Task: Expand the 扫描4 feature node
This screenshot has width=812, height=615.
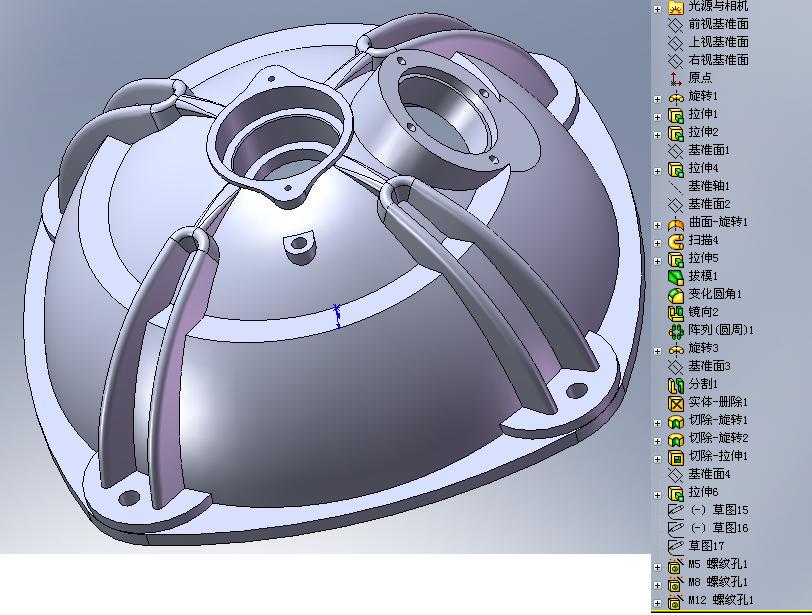Action: click(658, 243)
